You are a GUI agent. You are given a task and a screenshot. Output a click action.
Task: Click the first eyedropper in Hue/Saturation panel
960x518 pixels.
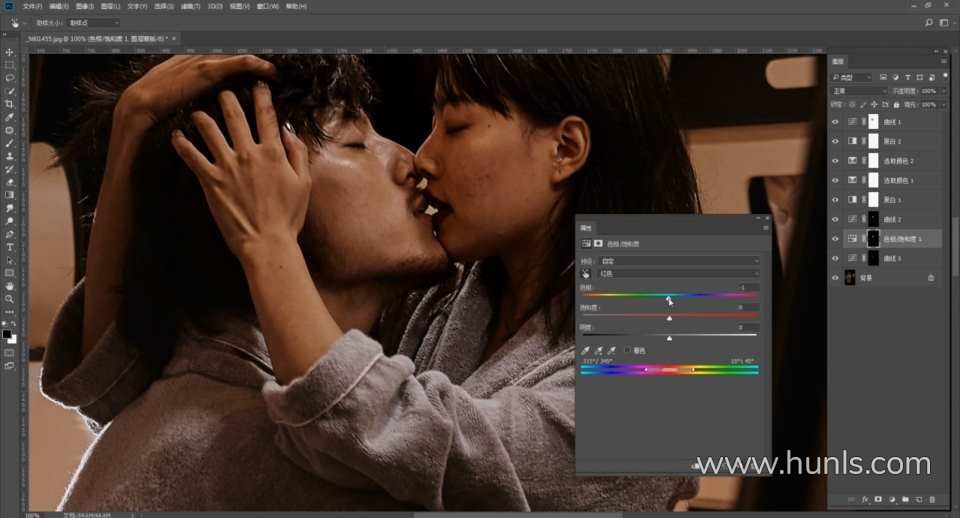[x=587, y=350]
